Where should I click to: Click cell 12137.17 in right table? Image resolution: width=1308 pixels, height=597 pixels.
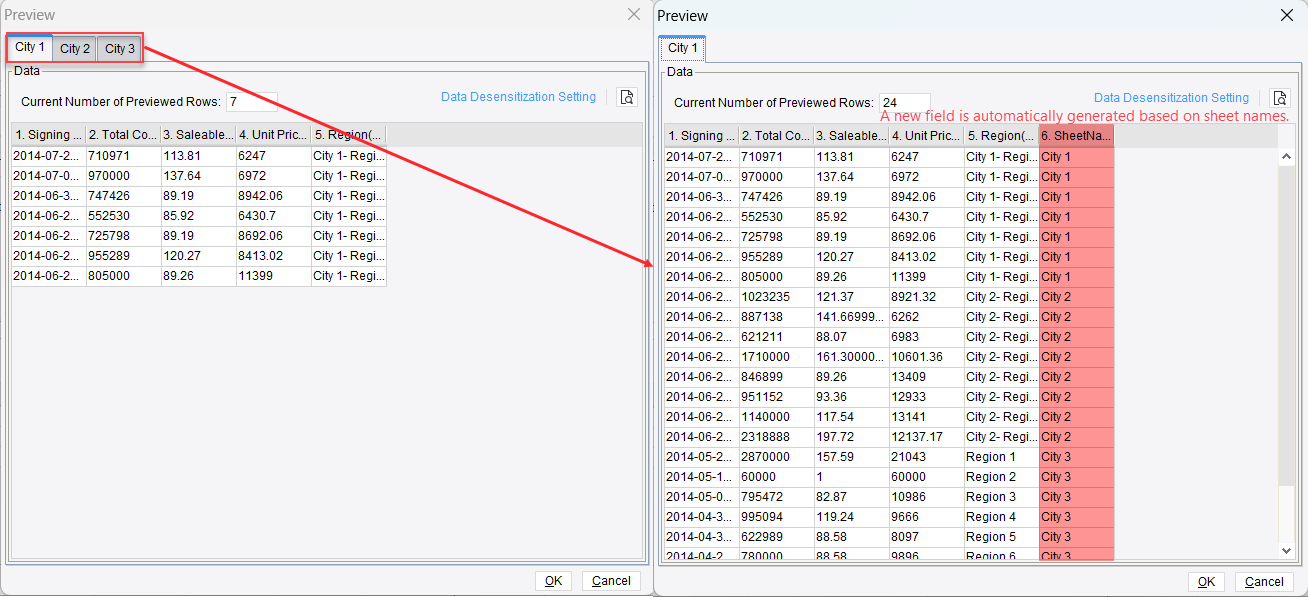pyautogui.click(x=926, y=437)
